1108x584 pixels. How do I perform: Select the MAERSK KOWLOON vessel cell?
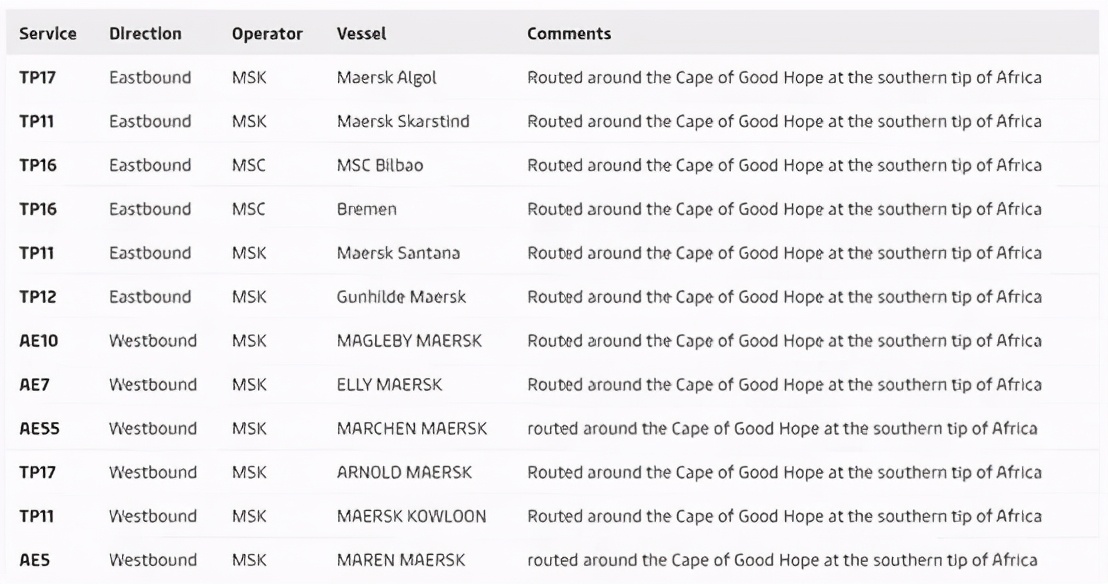point(412,517)
